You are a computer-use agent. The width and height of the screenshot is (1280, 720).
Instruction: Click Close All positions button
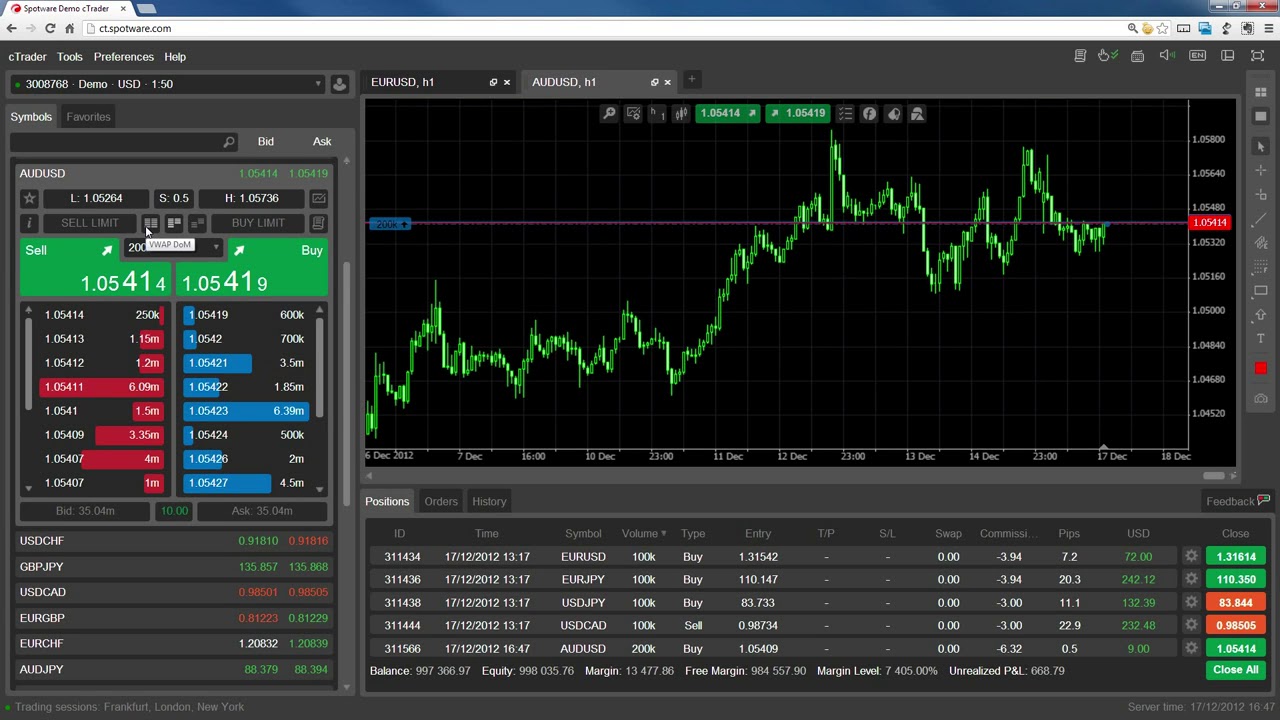click(x=1236, y=670)
